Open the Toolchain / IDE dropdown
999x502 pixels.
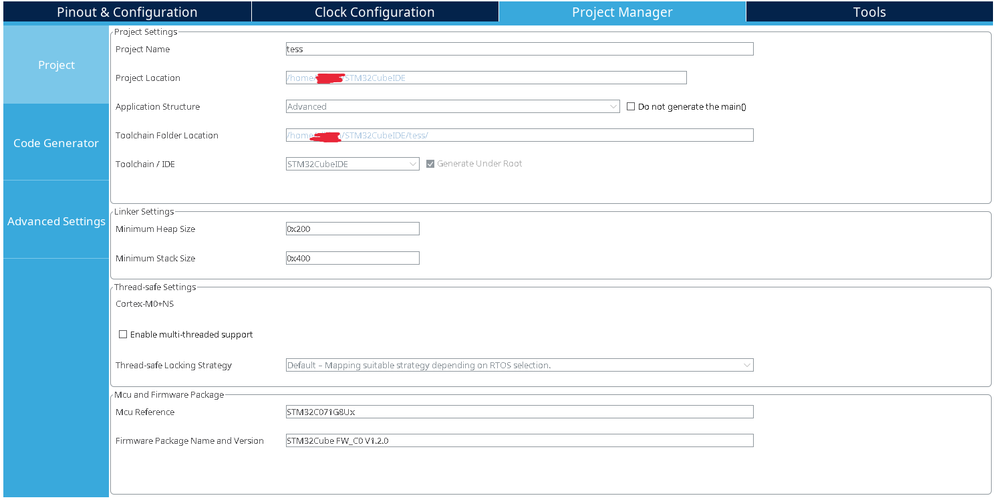tap(352, 164)
